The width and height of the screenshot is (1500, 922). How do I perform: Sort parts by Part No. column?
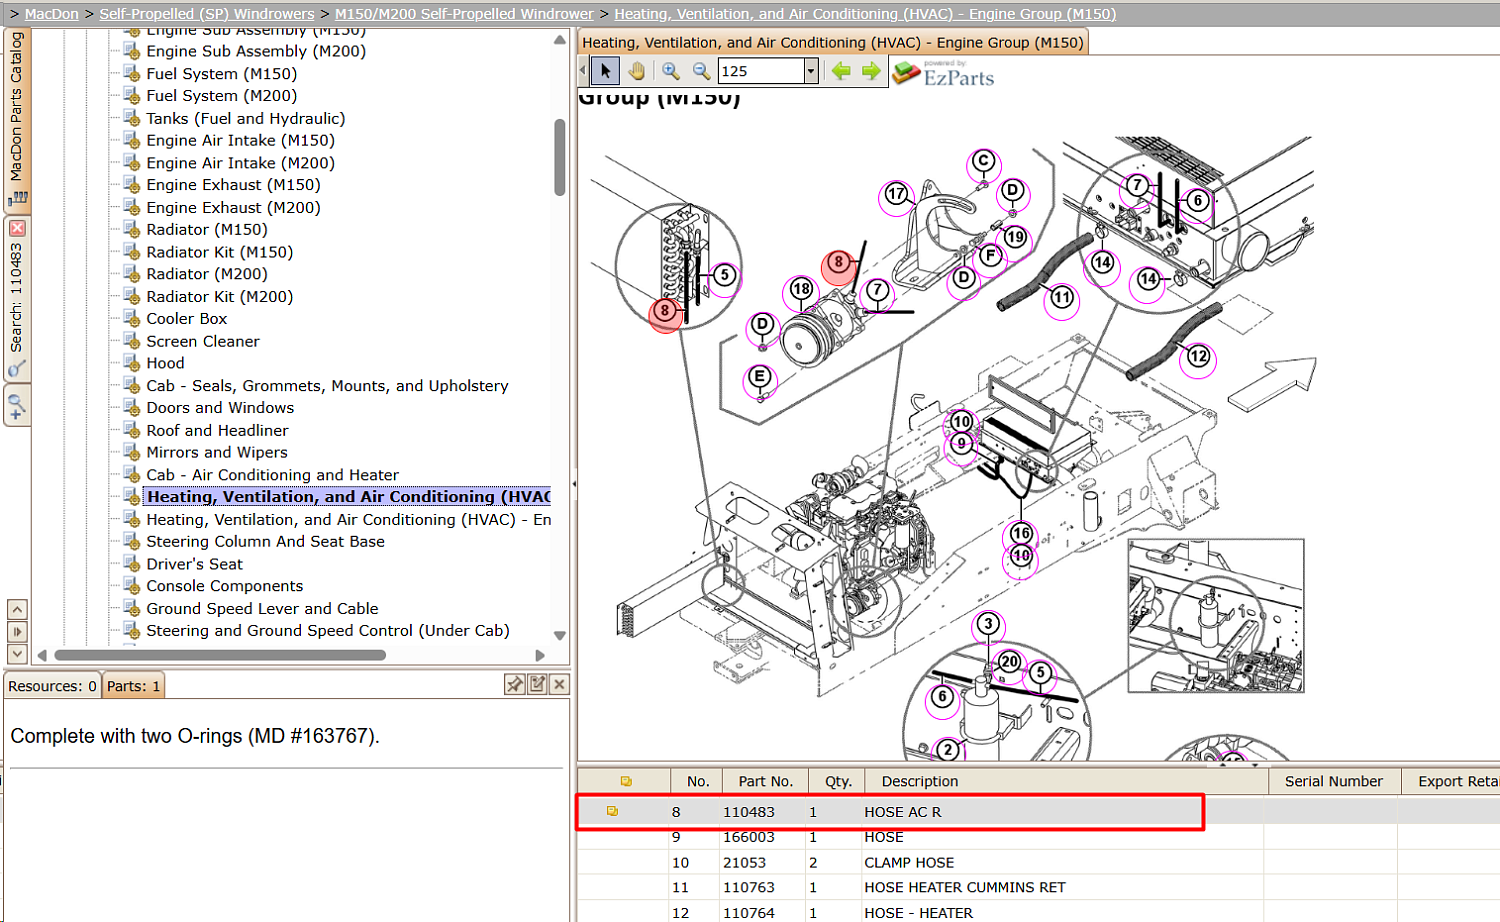(765, 781)
